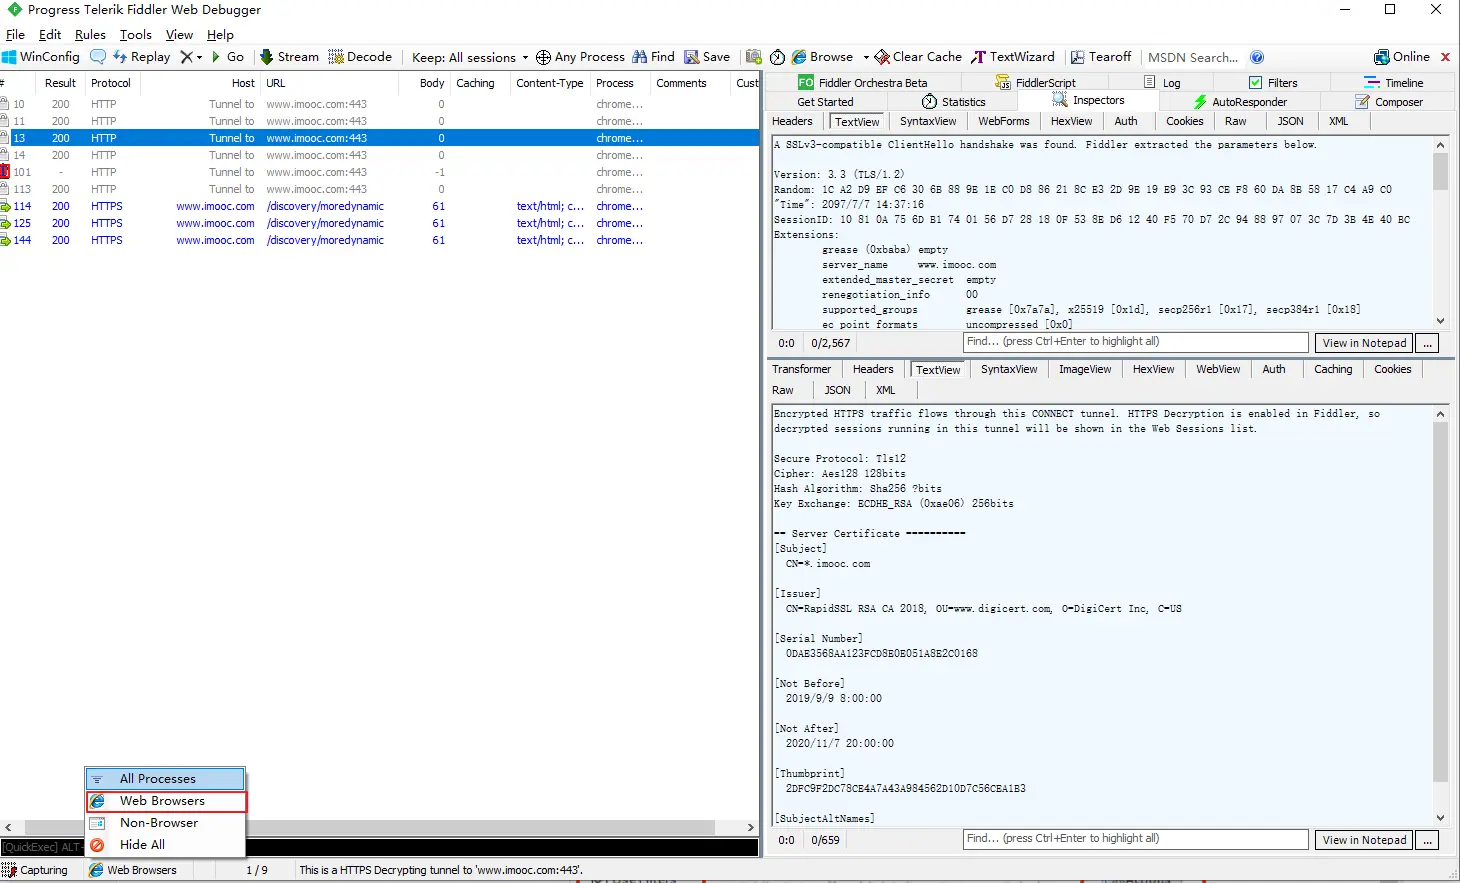This screenshot has height=883, width=1460.
Task: Select session 114 in the sessions list
Action: click(x=380, y=206)
